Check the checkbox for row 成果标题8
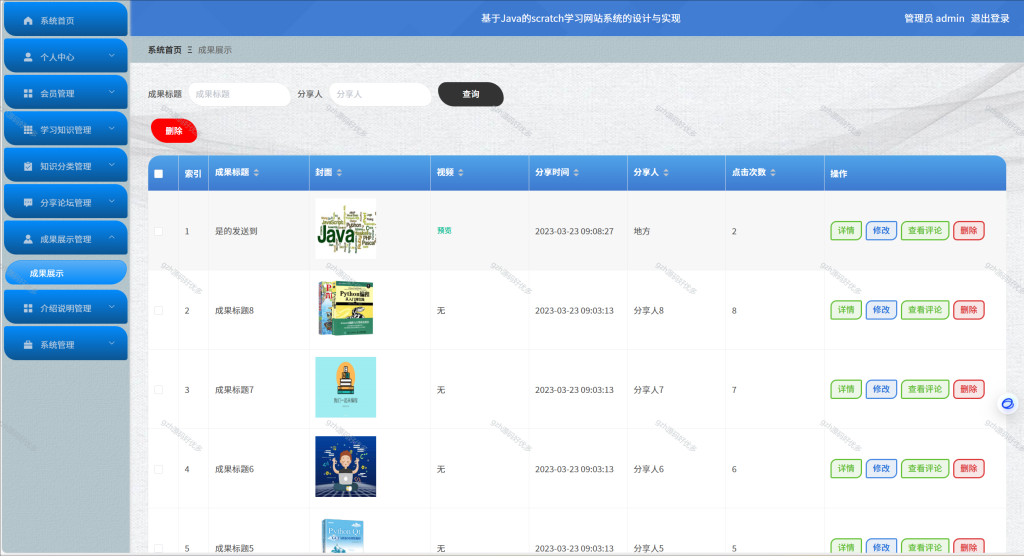 point(159,310)
